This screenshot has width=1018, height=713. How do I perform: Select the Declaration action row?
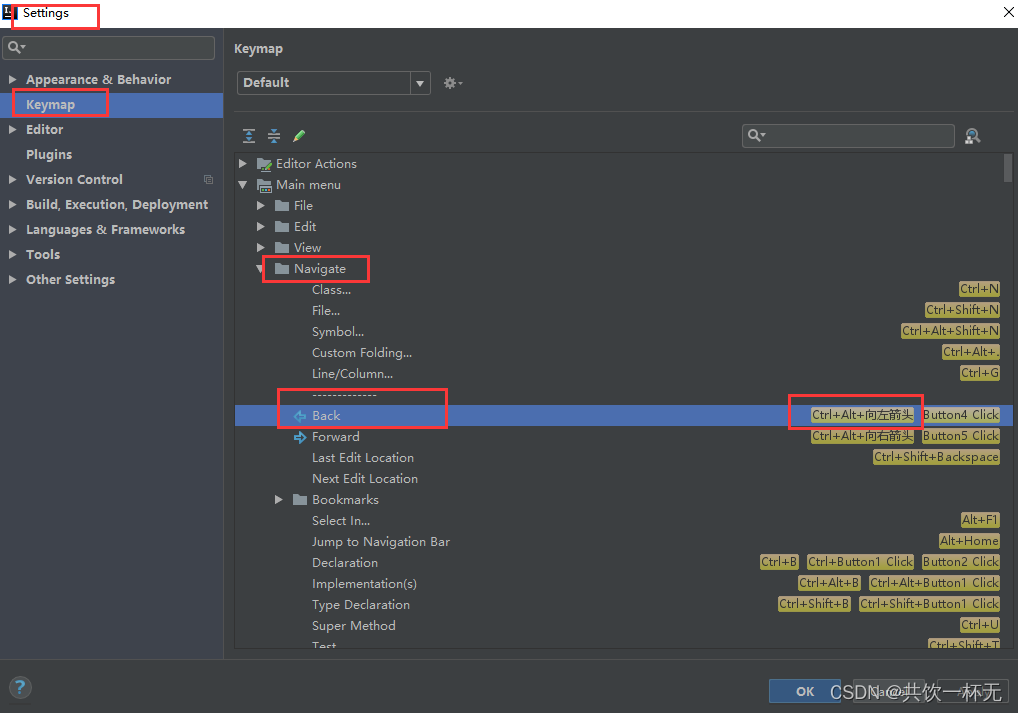point(623,562)
